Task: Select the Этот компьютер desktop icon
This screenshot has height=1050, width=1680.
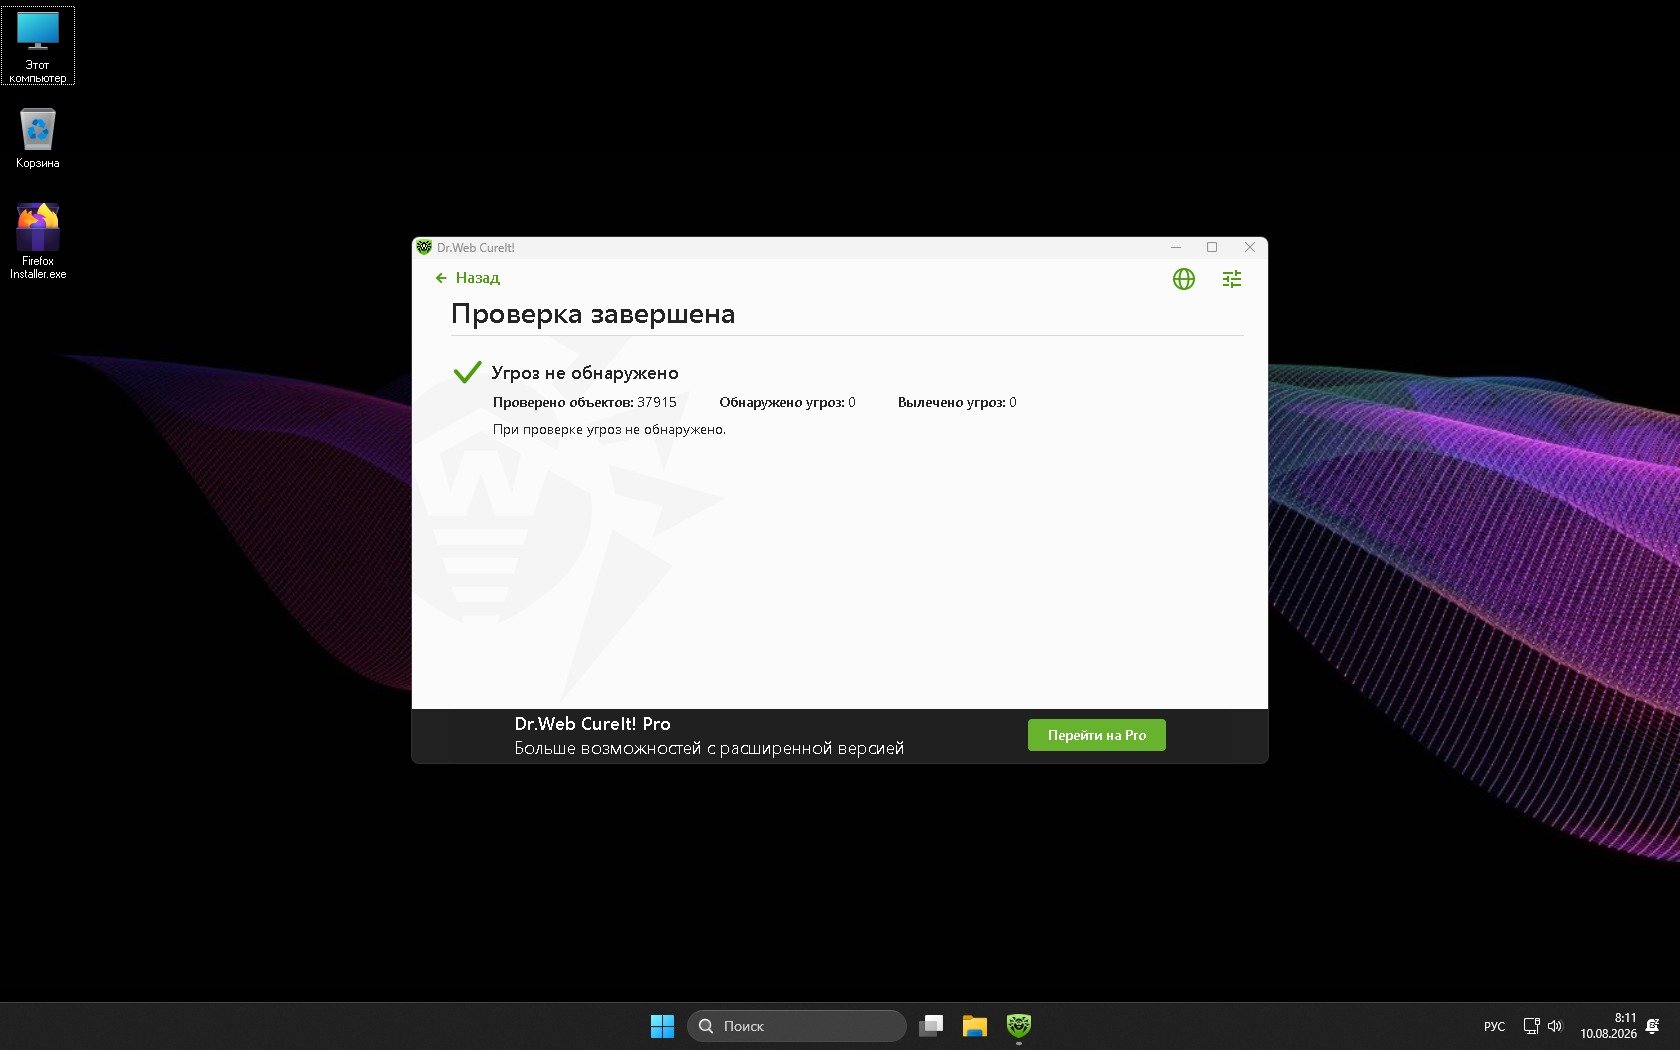Action: (38, 46)
